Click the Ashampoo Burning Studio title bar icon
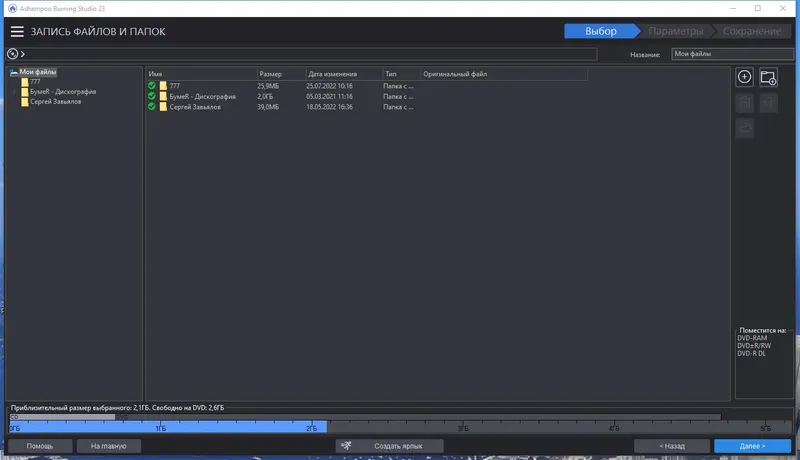Viewport: 800px width, 460px height. [12, 8]
